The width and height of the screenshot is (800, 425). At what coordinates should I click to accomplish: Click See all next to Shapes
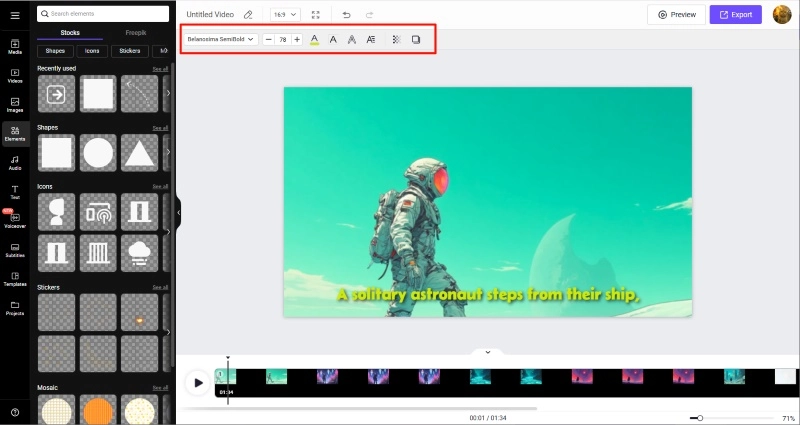[160, 128]
